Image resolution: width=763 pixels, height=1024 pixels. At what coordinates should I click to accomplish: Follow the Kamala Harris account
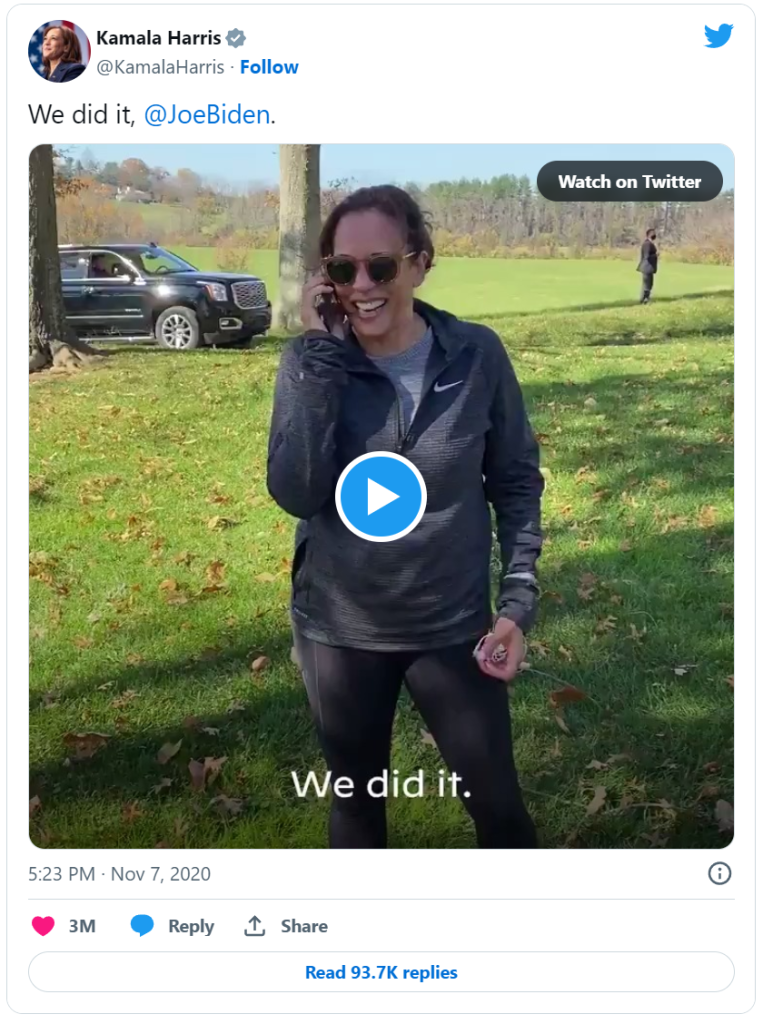269,67
